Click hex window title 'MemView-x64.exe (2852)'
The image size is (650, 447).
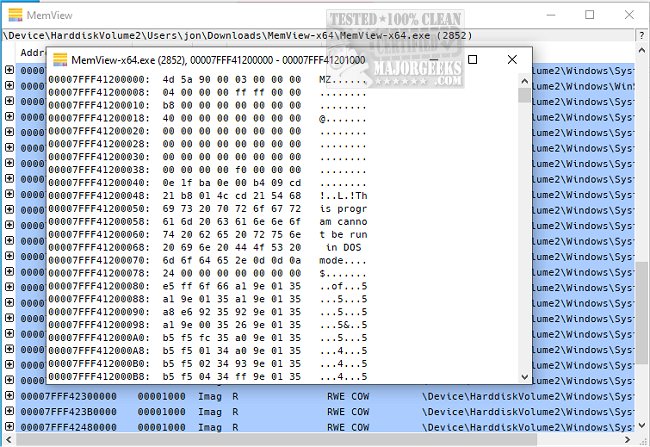click(129, 60)
